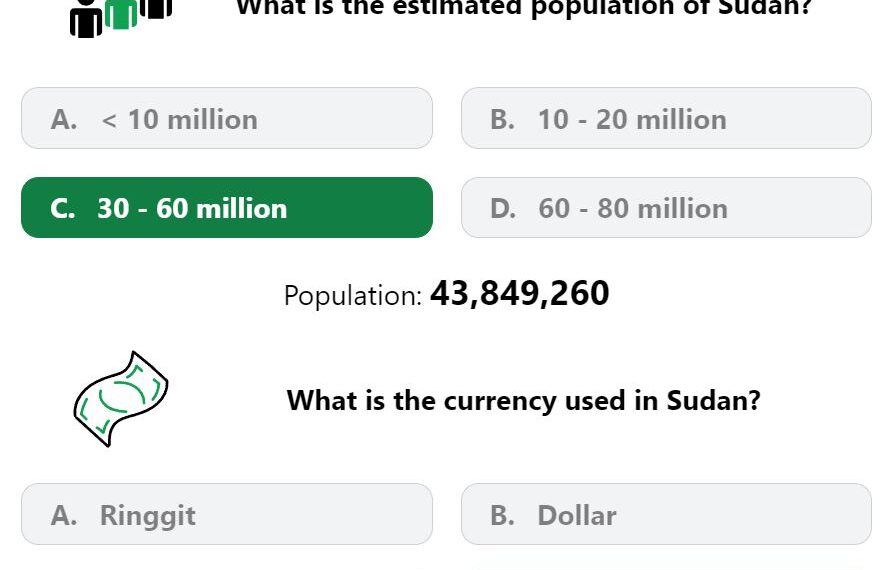Click the 'Population:' label text
Screen dimensions: 896x570
353,296
